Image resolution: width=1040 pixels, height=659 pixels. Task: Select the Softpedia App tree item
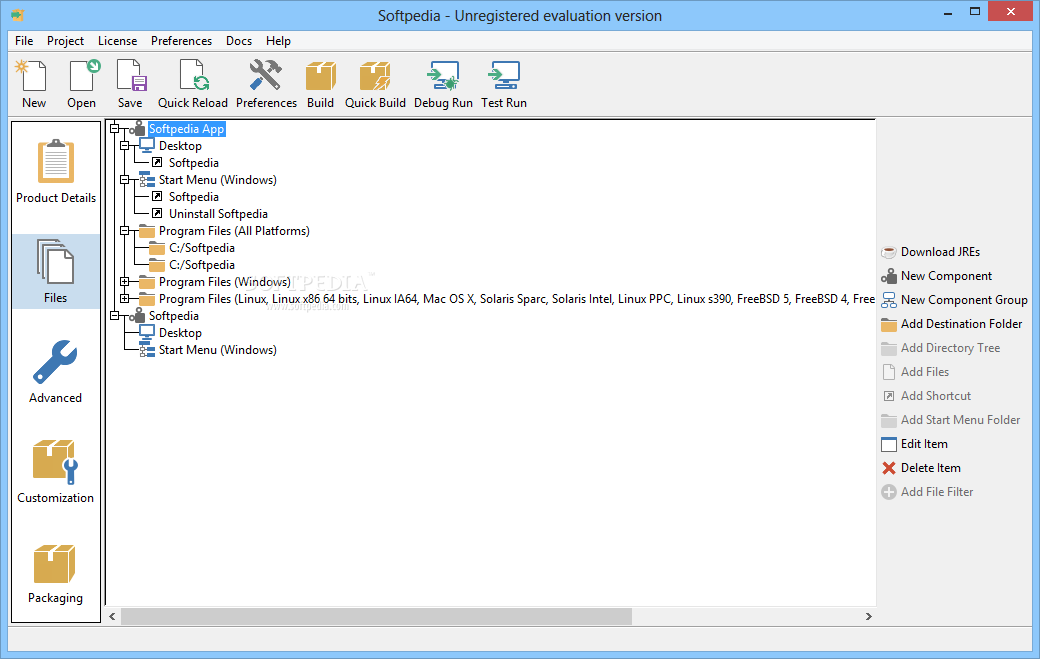[186, 129]
